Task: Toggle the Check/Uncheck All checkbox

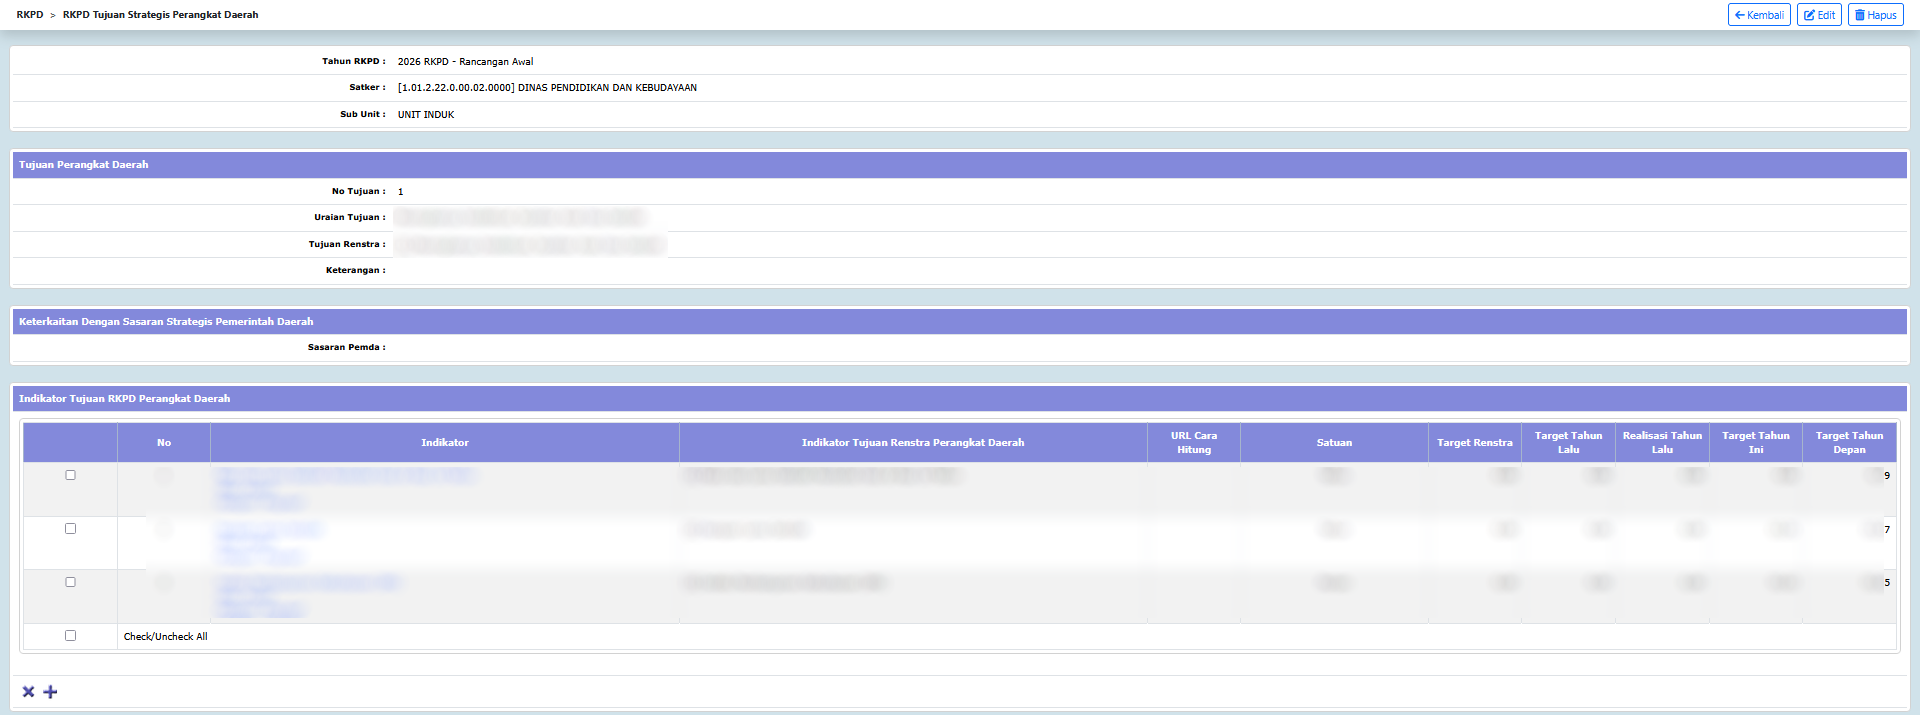Action: [70, 635]
